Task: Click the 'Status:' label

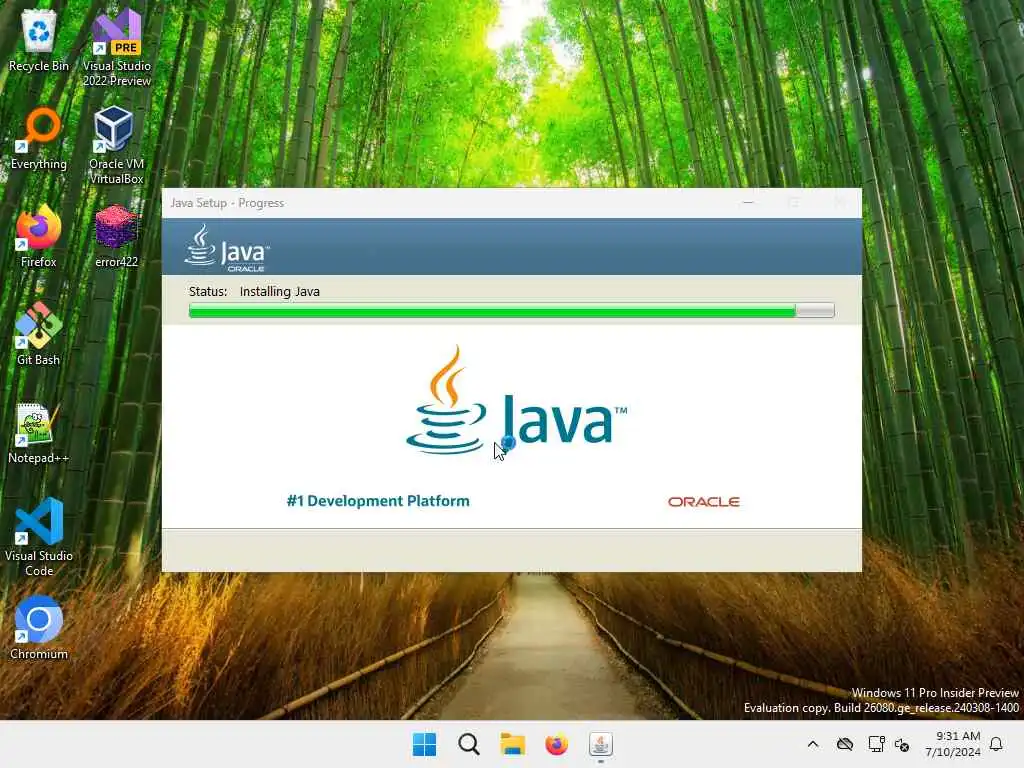Action: 208,291
